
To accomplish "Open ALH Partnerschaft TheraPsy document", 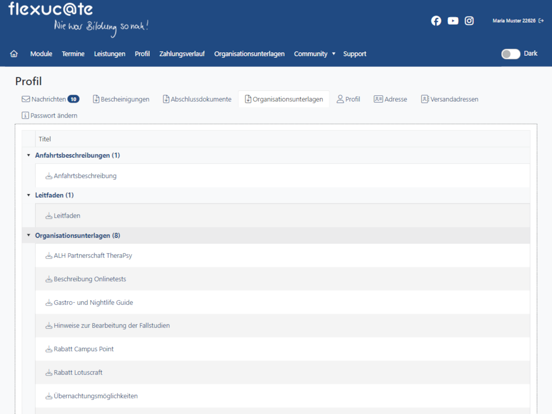I will (93, 256).
